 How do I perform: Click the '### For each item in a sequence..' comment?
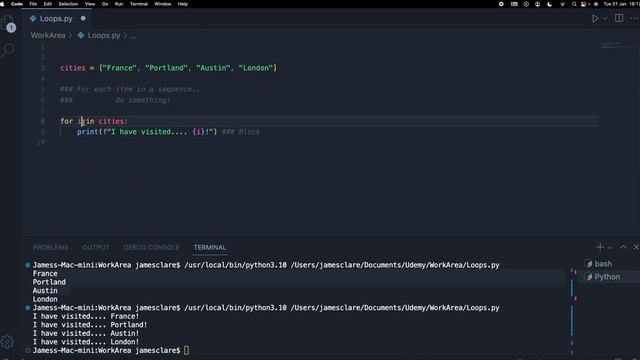(130, 89)
